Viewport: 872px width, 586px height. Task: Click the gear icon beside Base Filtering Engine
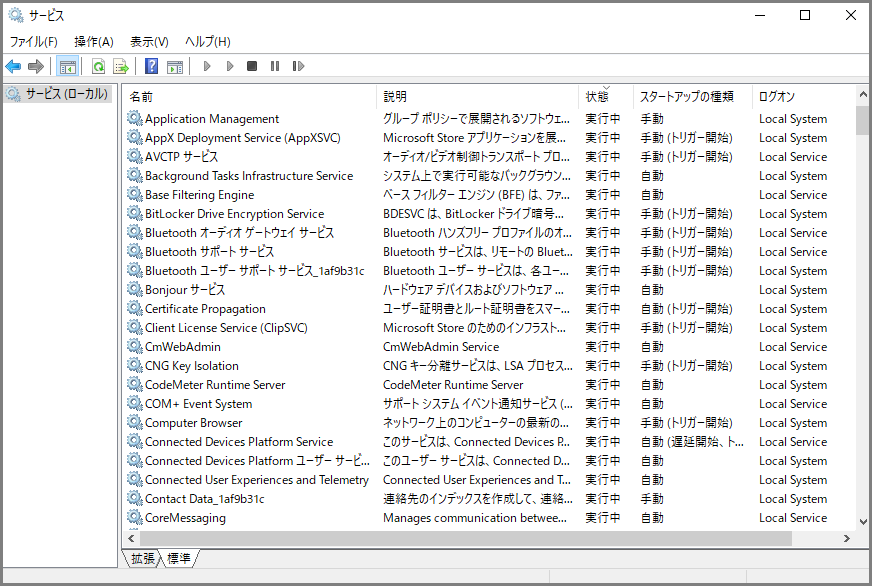coord(135,194)
